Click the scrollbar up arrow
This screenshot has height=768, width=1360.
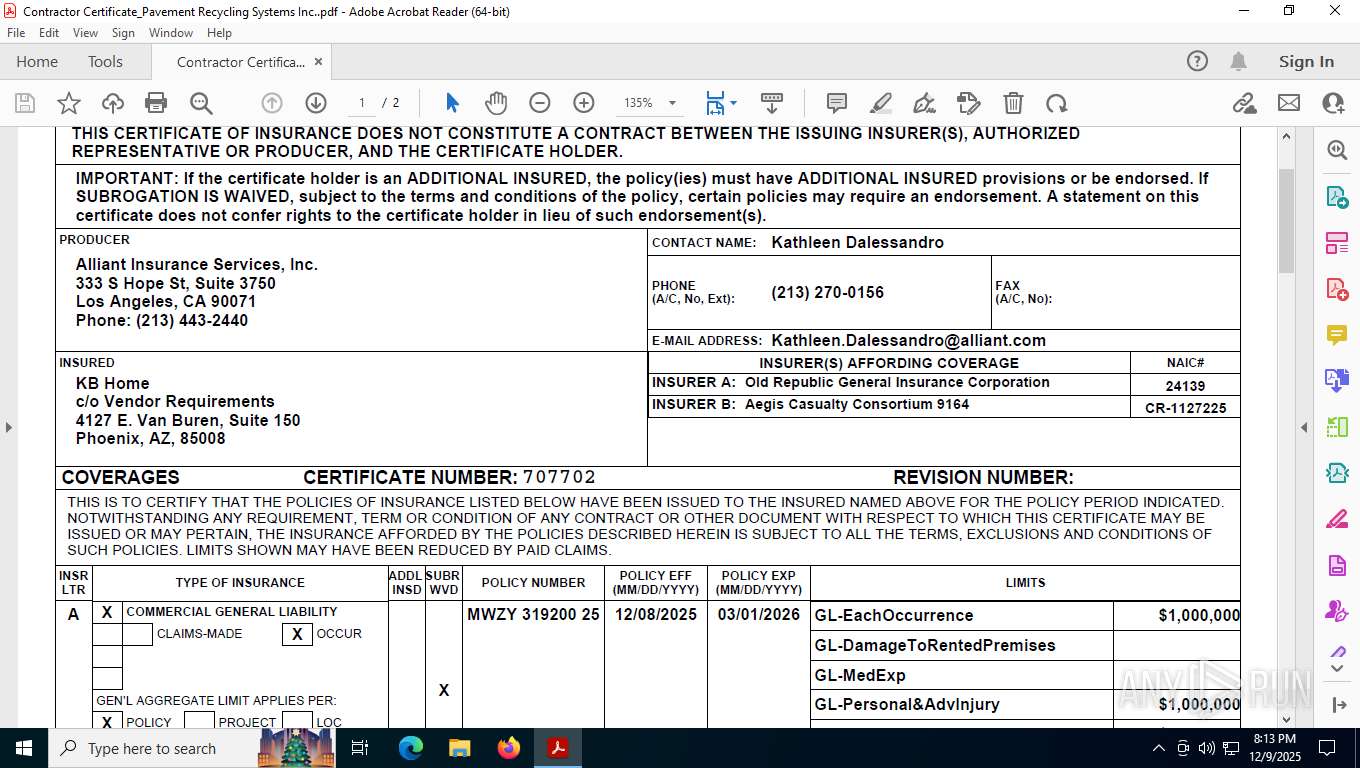coord(1286,137)
